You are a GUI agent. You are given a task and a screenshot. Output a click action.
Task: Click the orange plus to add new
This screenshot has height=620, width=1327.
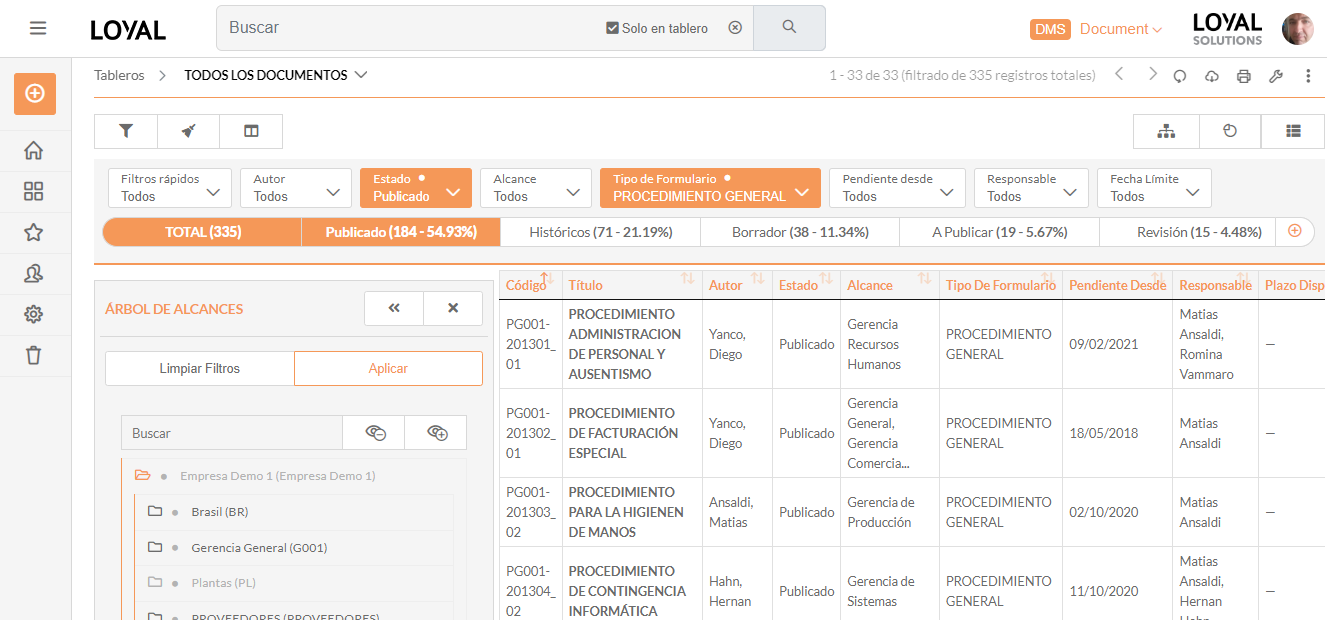pos(34,93)
